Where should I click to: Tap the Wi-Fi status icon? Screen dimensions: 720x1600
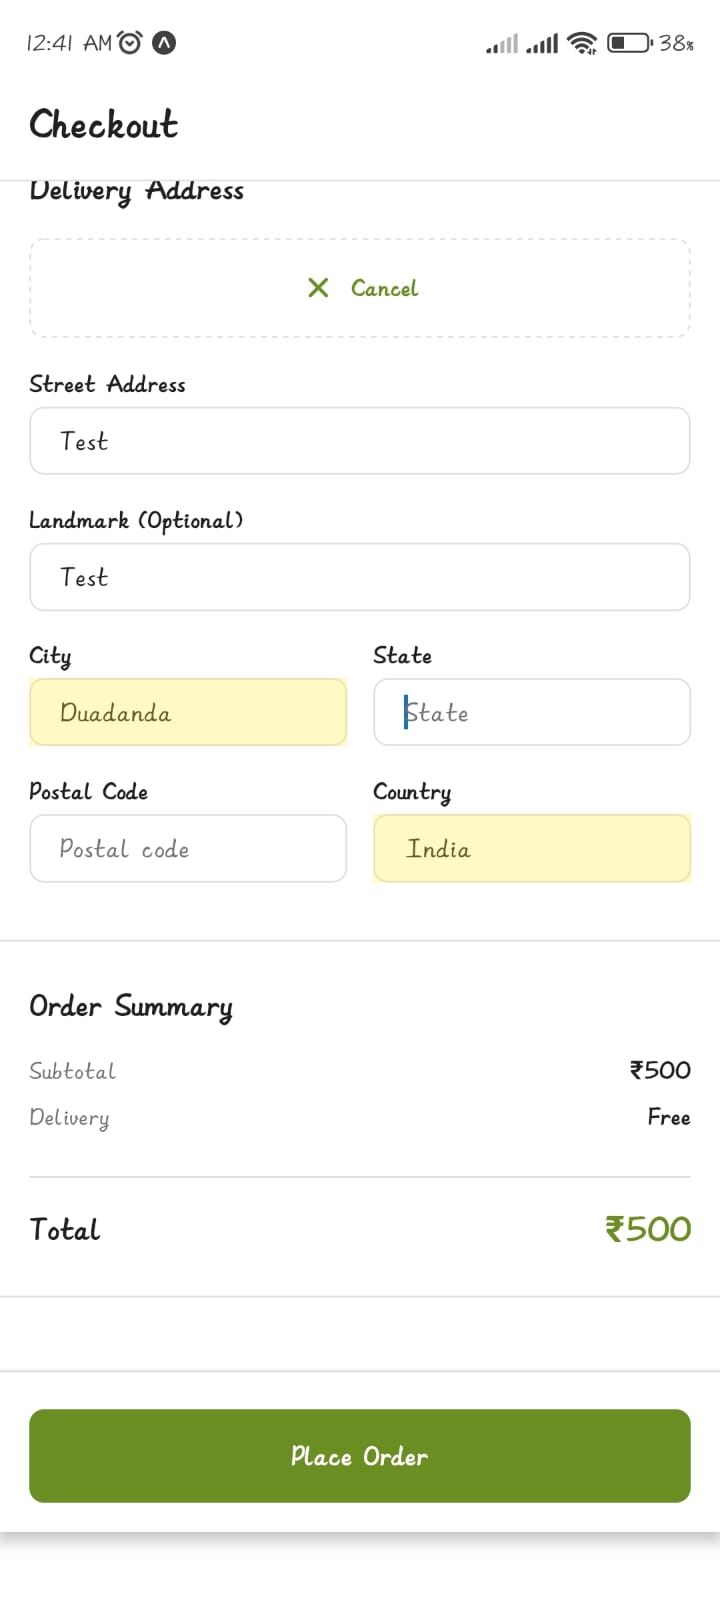pos(581,43)
